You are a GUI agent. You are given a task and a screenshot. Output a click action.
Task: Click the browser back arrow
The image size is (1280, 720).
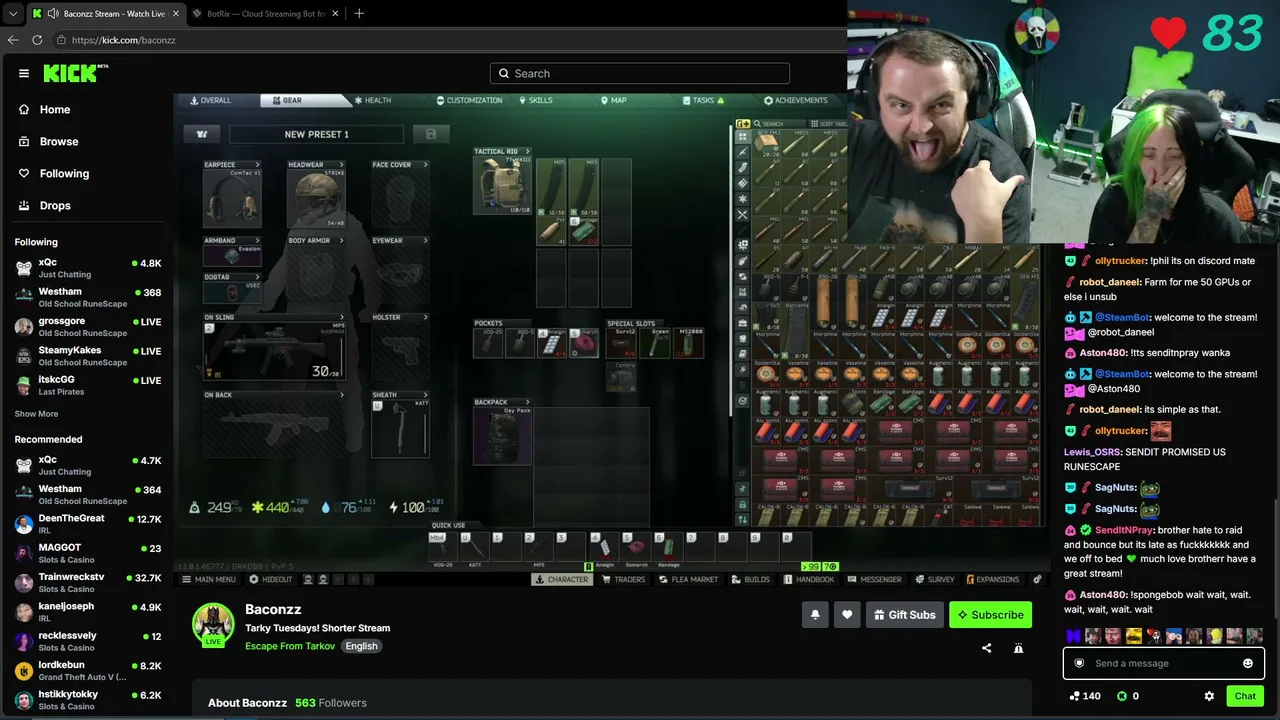click(13, 40)
